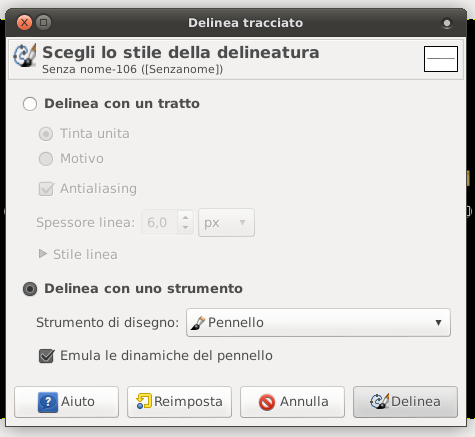Click the round dot icon in title bar
Image resolution: width=475 pixels, height=437 pixels.
[x=447, y=23]
